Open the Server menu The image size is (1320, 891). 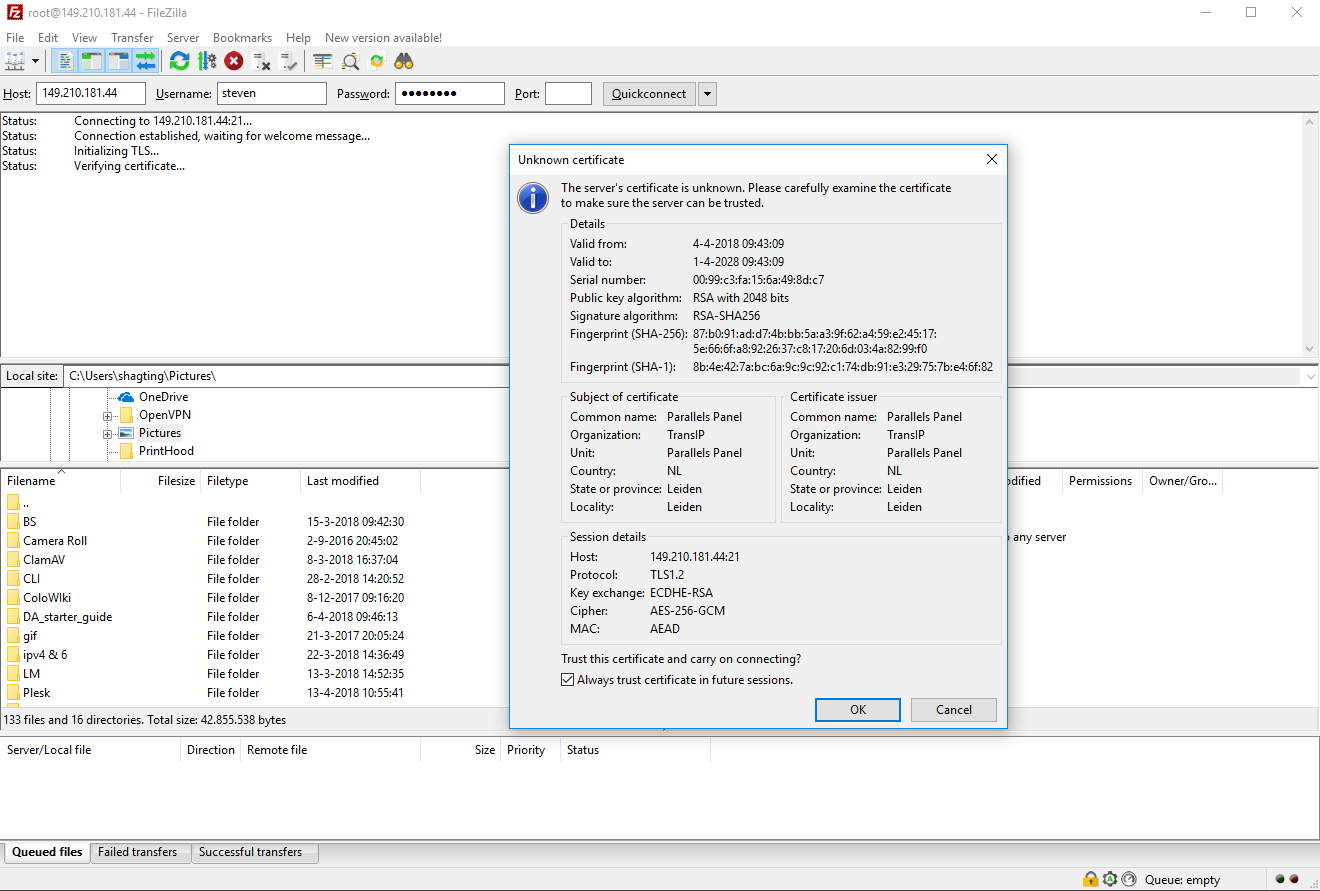pyautogui.click(x=183, y=37)
